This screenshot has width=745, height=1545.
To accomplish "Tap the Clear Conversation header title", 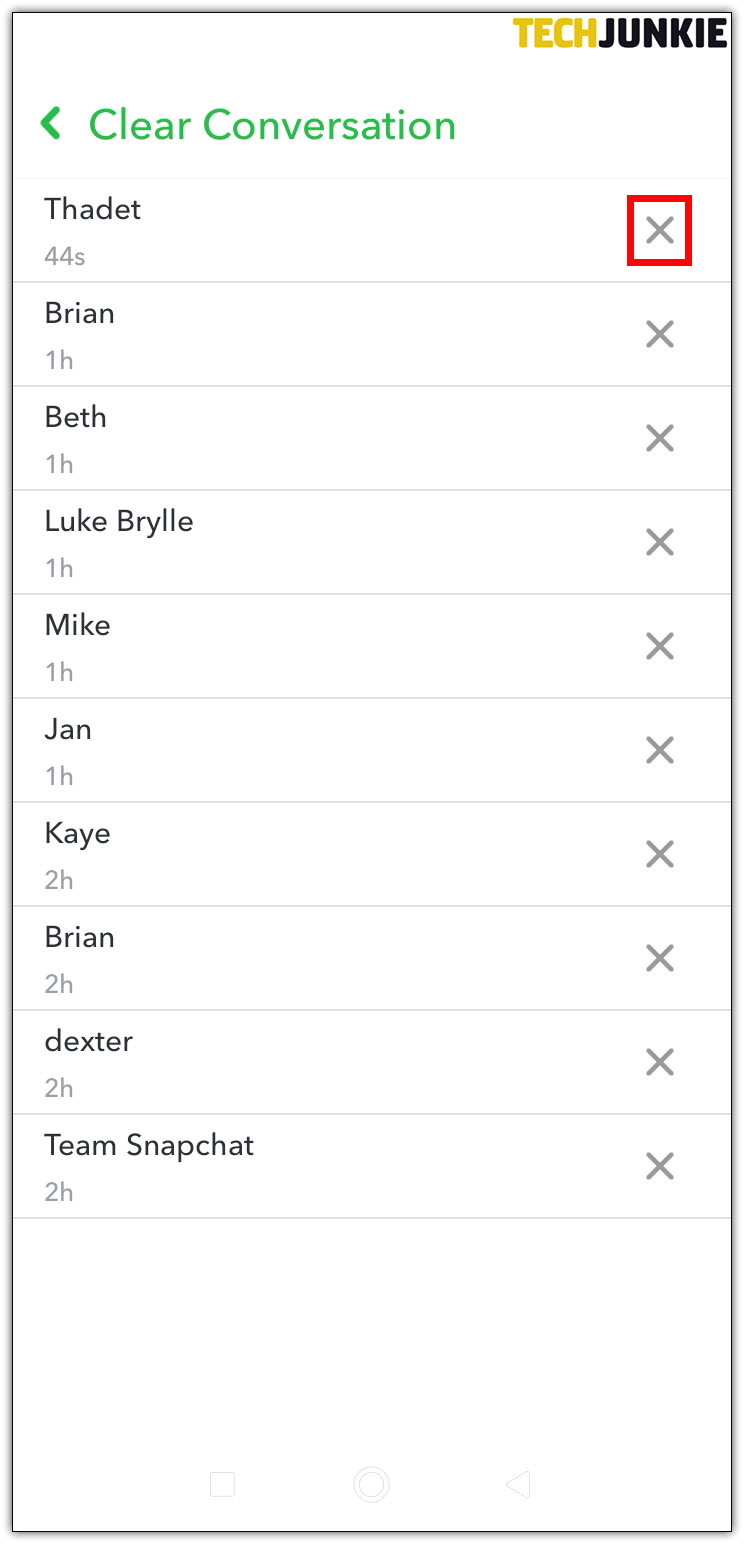I will pos(272,126).
